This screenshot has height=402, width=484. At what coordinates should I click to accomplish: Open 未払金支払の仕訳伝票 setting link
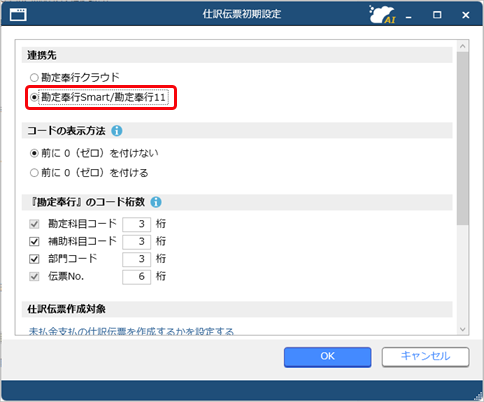(x=131, y=331)
